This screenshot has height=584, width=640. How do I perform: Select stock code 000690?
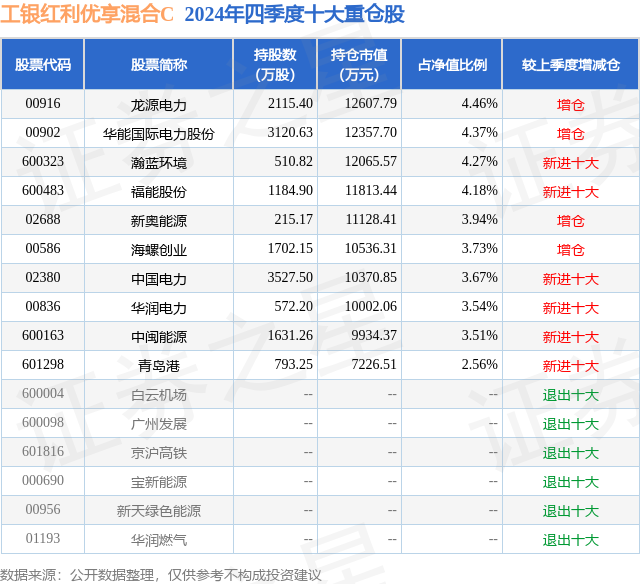(x=43, y=480)
